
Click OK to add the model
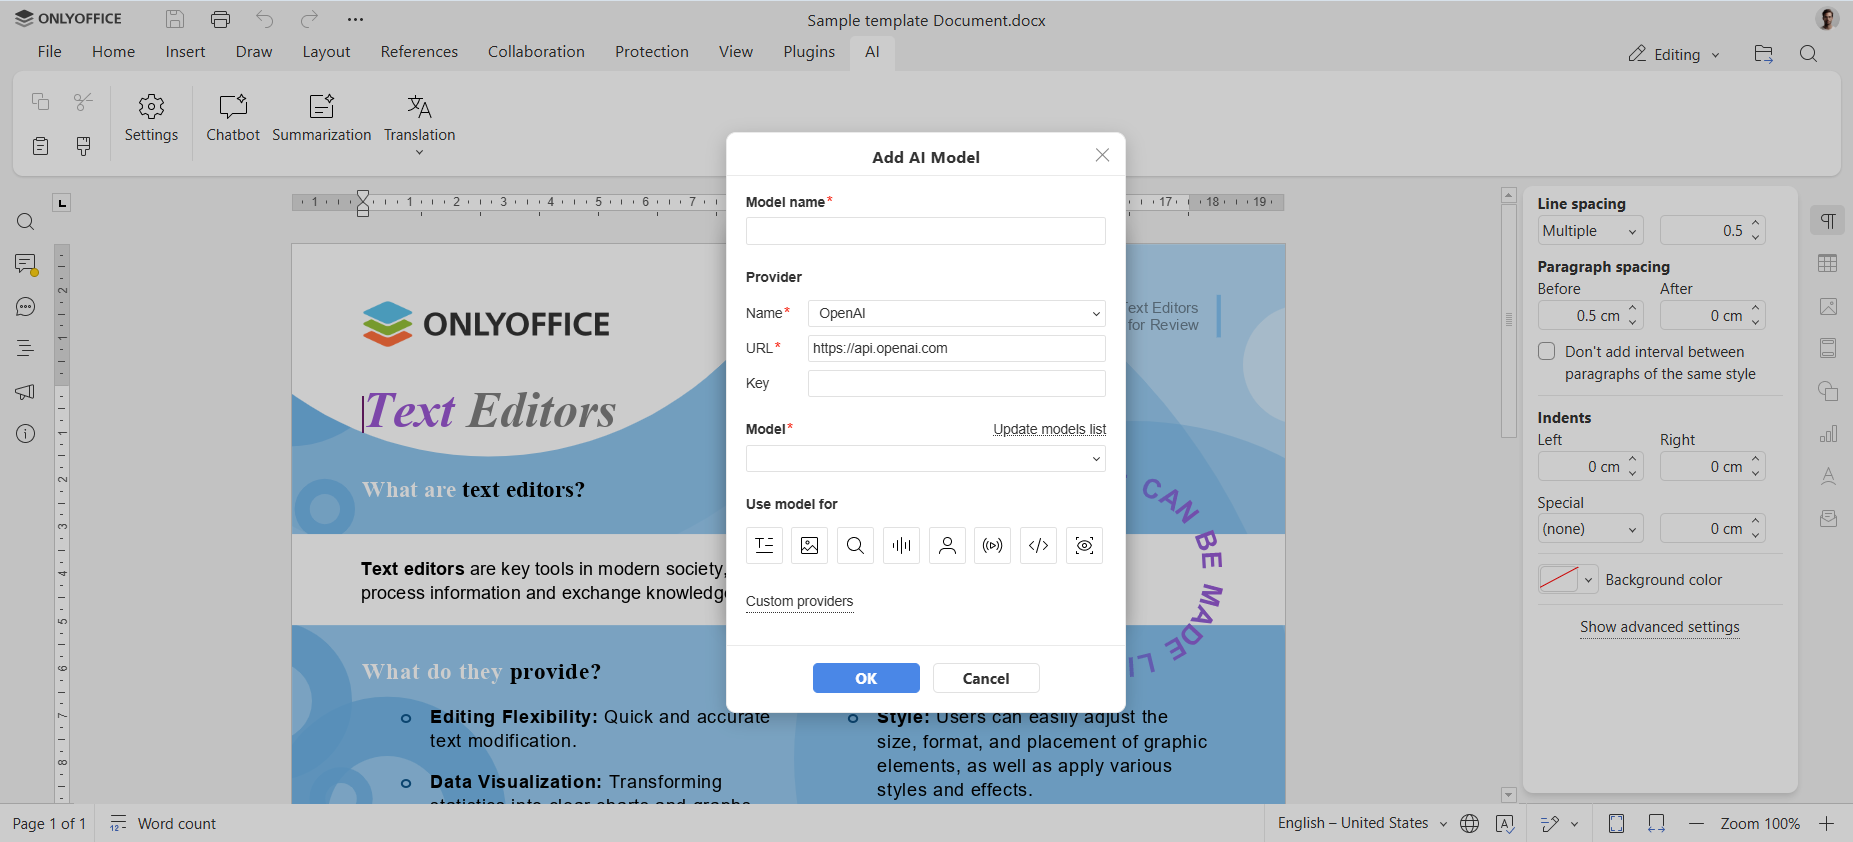(x=866, y=678)
